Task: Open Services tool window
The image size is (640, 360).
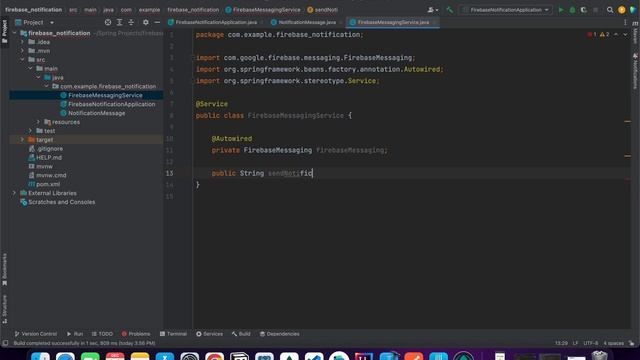Action: tap(209, 334)
